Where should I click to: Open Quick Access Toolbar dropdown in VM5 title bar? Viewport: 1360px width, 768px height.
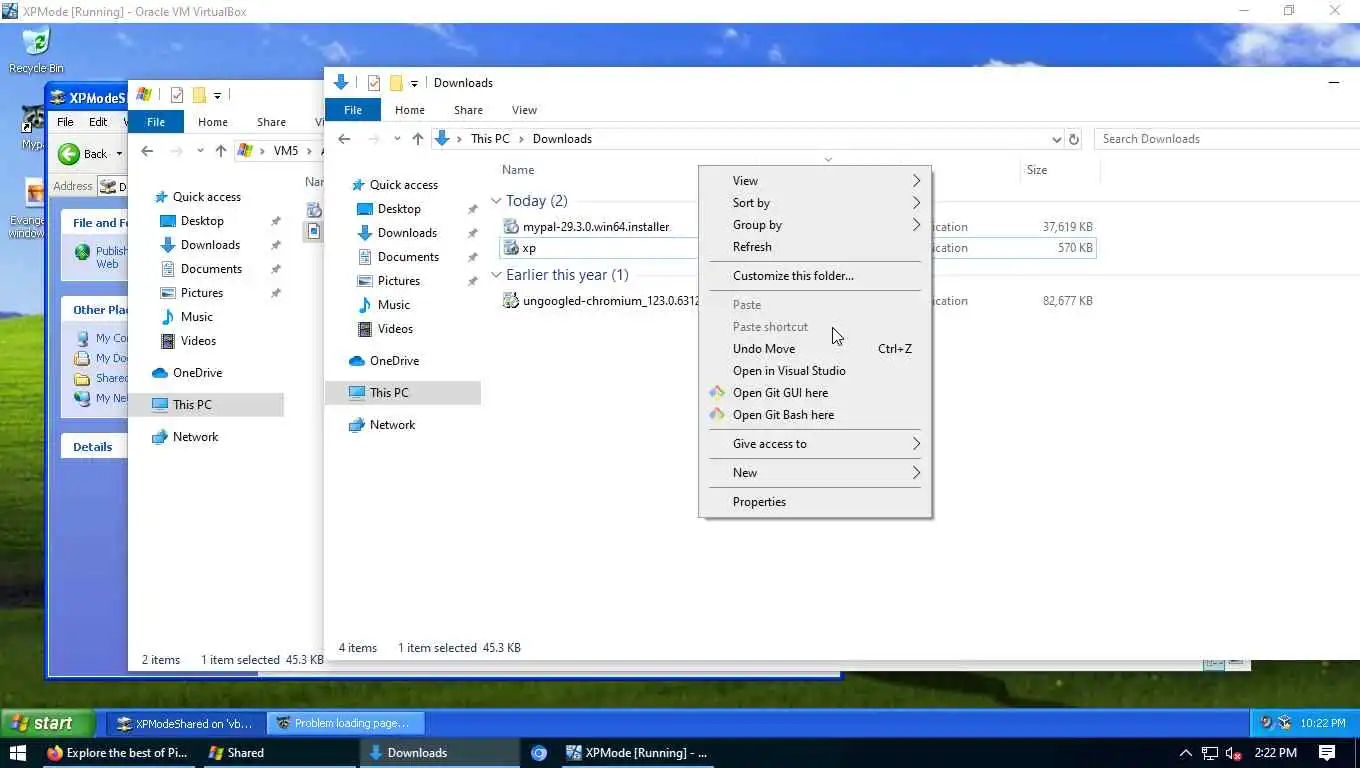tap(217, 96)
